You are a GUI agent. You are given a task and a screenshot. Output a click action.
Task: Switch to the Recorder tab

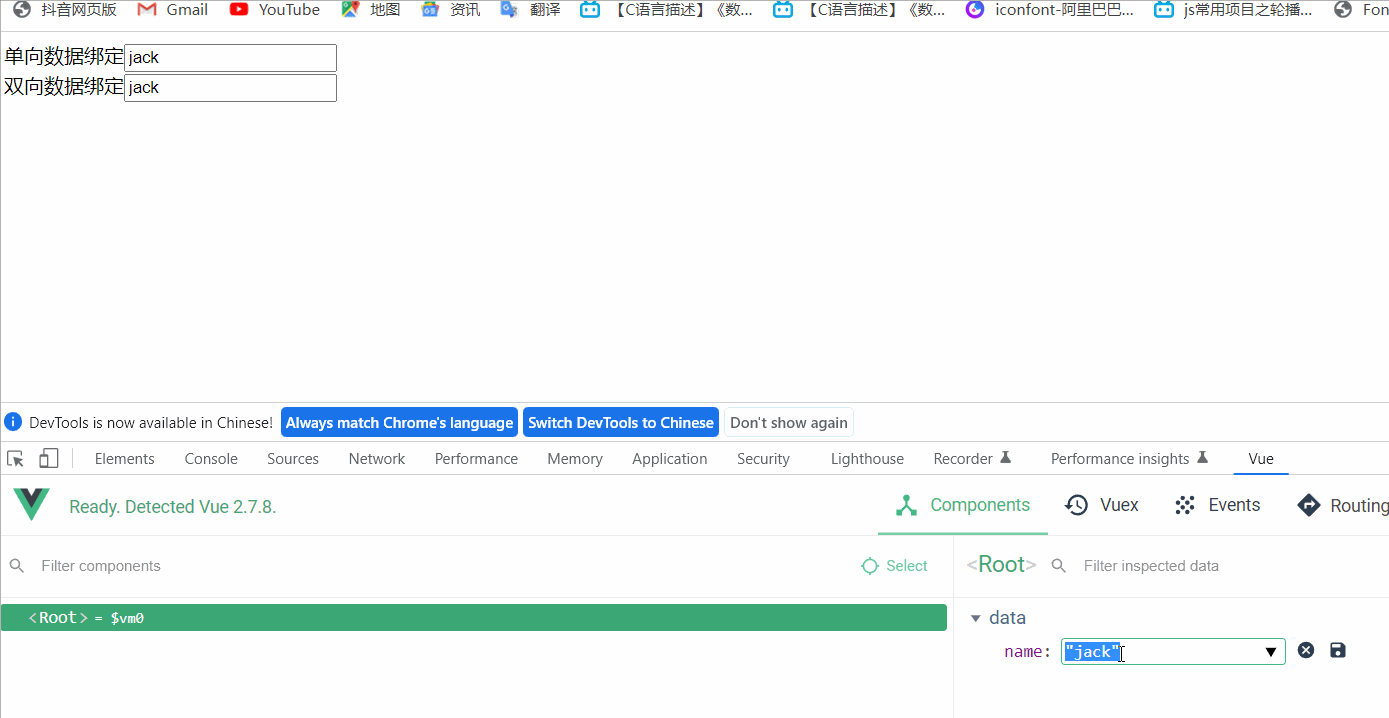pyautogui.click(x=972, y=459)
